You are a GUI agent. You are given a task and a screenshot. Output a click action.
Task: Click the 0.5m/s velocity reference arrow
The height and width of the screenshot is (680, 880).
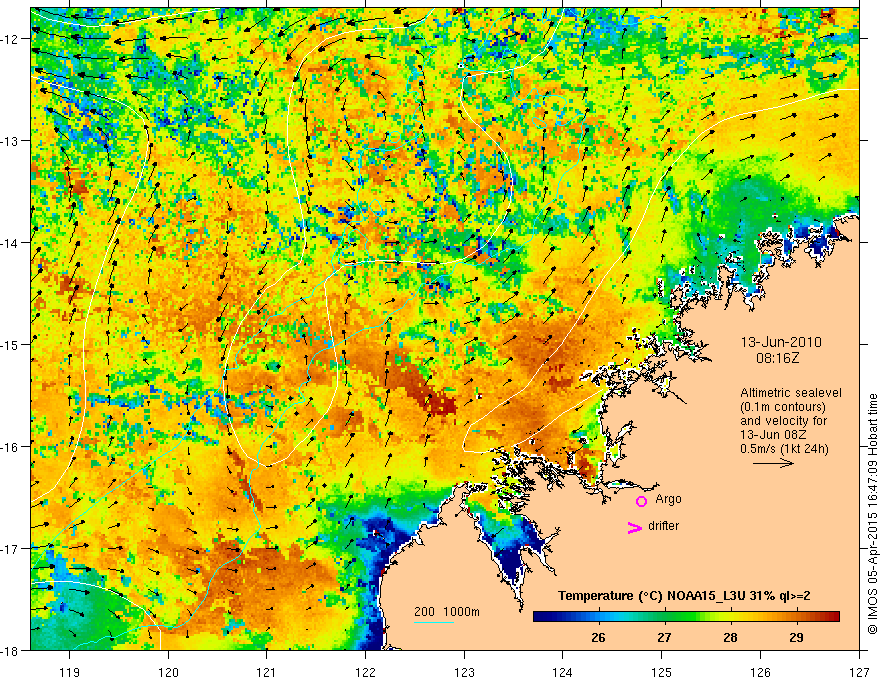[773, 463]
